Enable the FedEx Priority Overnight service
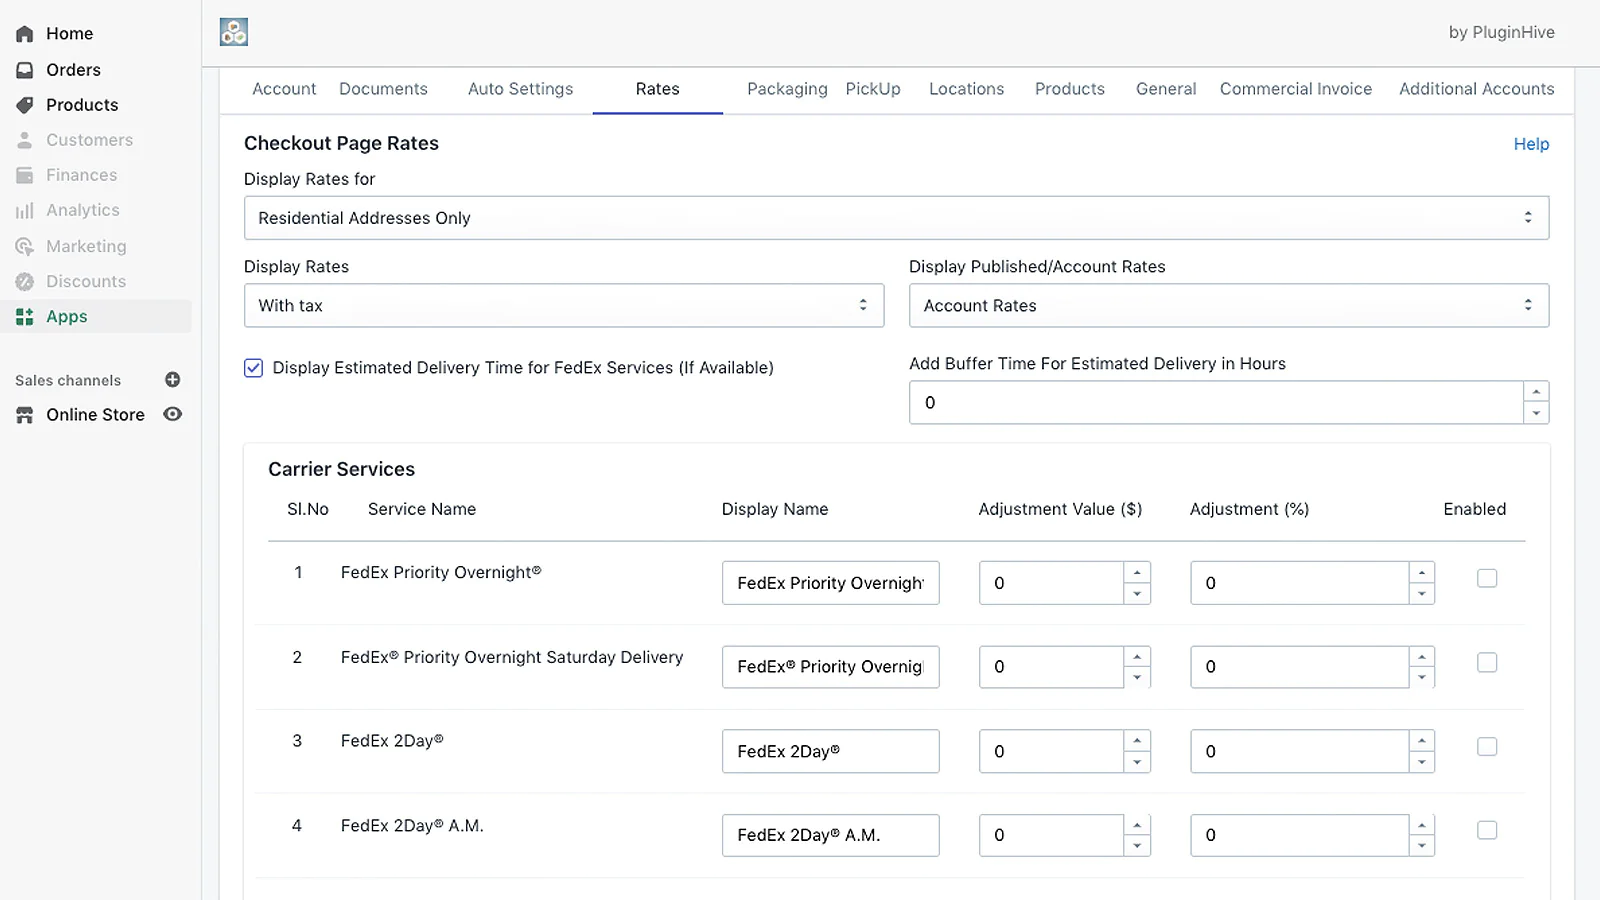 (1486, 578)
